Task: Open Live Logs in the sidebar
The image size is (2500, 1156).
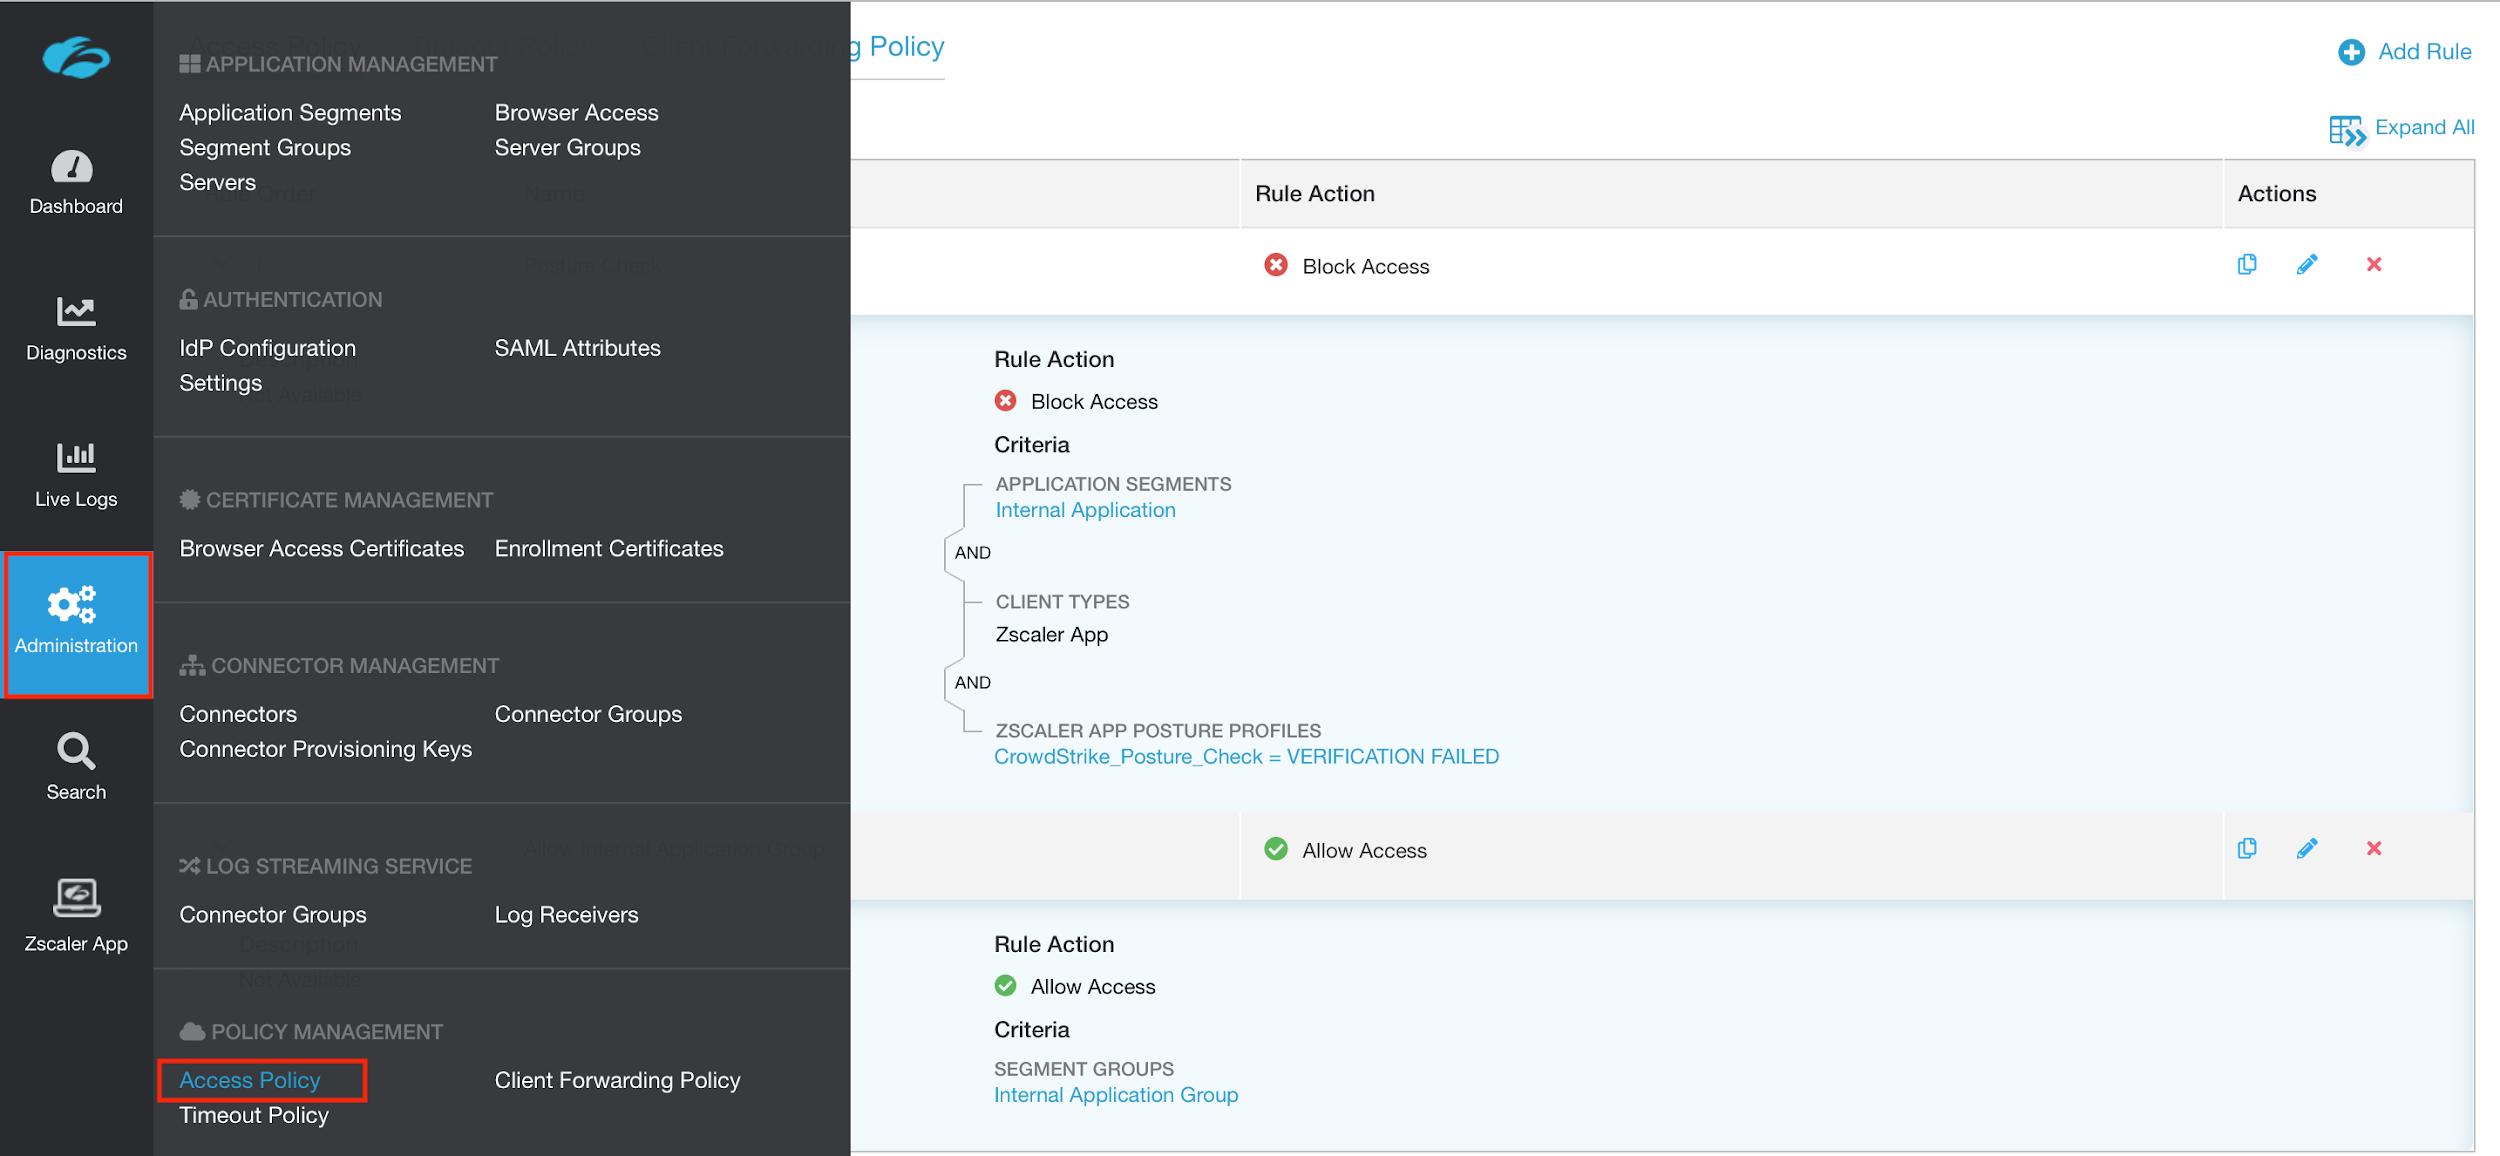Action: (x=76, y=476)
